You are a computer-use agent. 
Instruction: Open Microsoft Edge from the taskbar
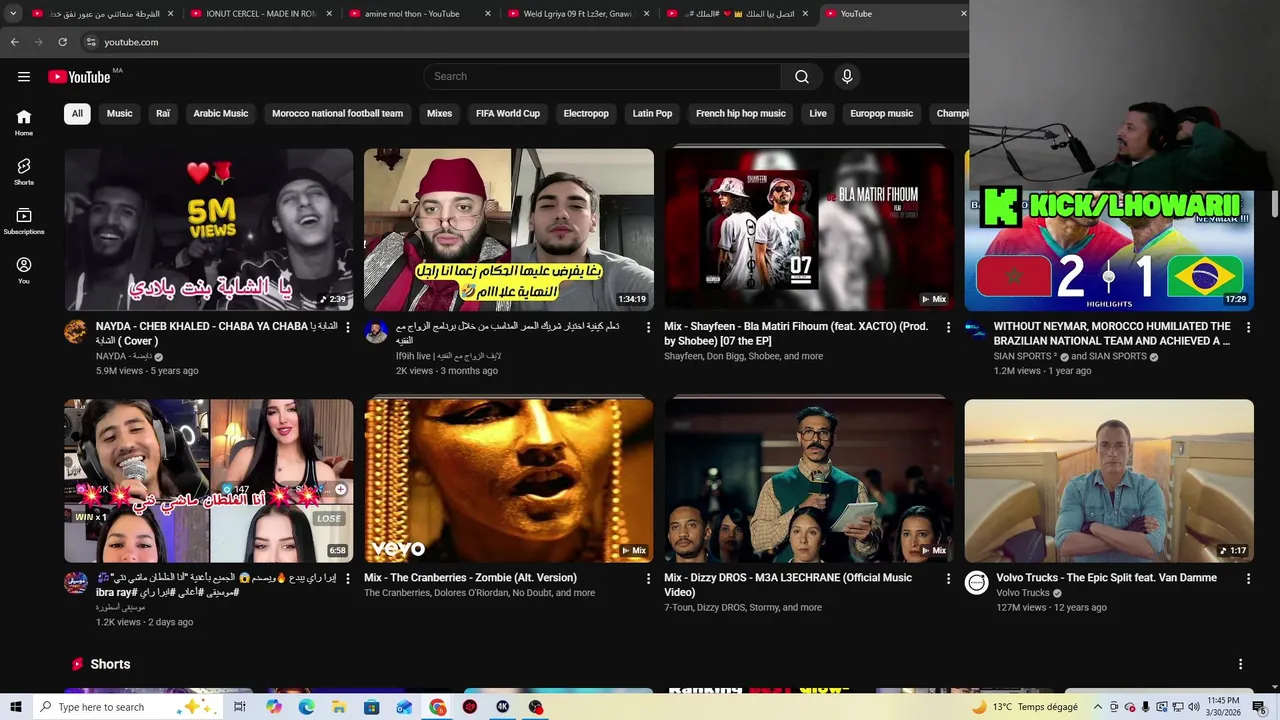[x=306, y=707]
